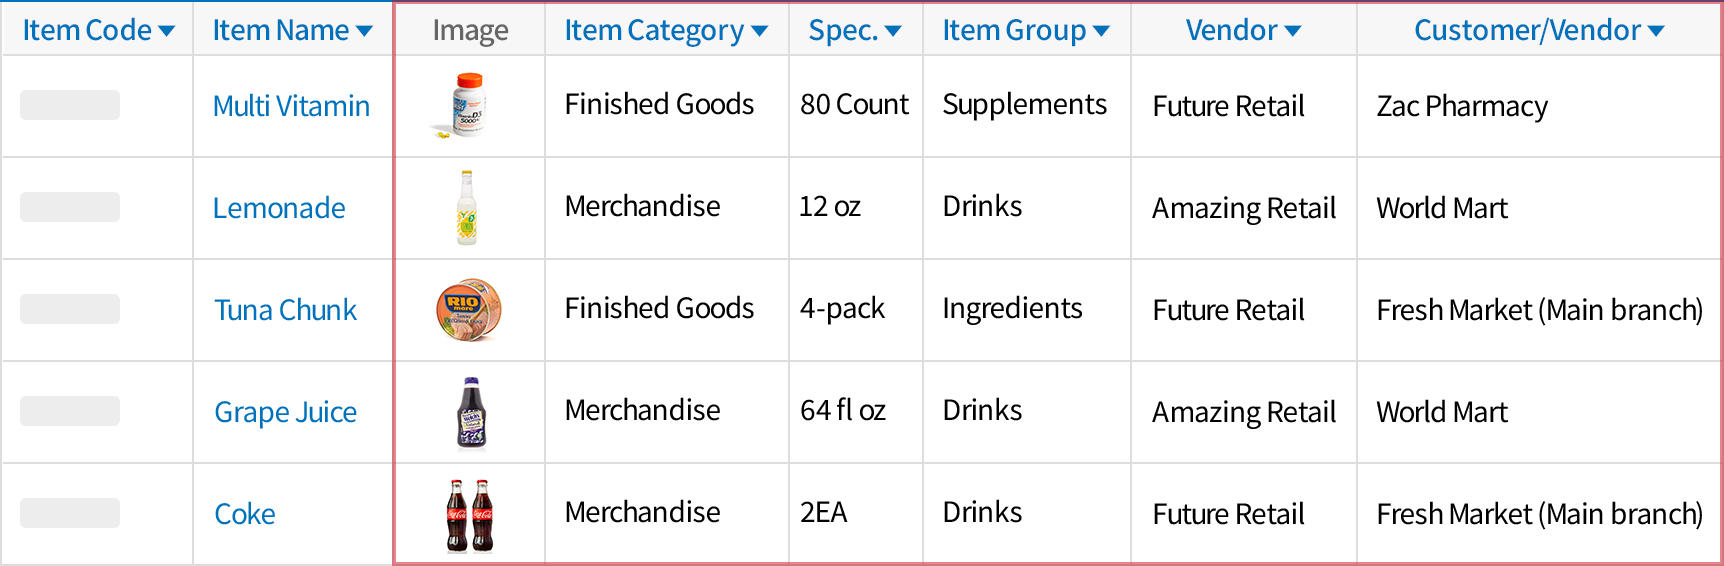Viewport: 1724px width, 566px height.
Task: Click the Multi Vitamin bottle image
Action: pos(467,105)
